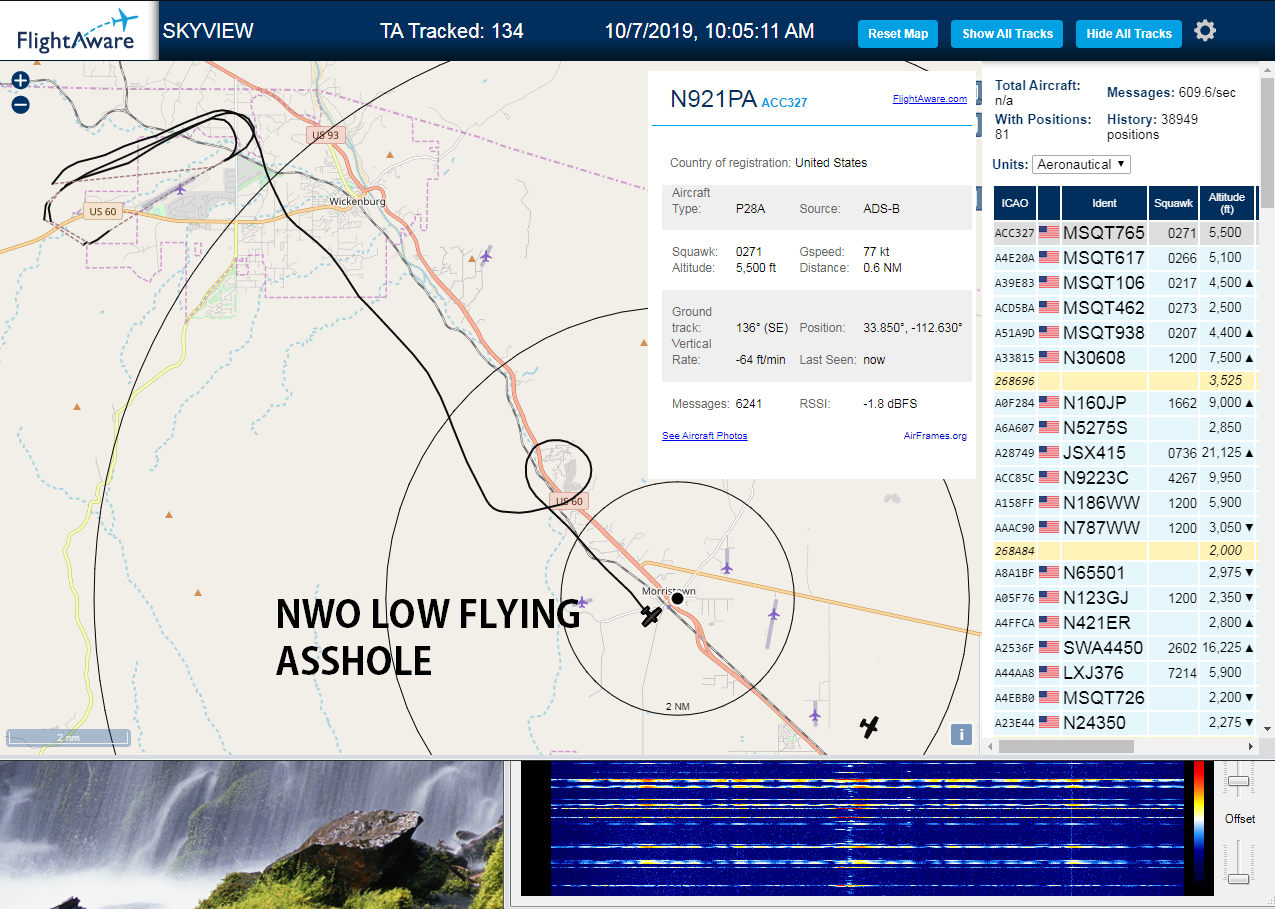The height and width of the screenshot is (909, 1275).
Task: Click the map info 'i' button
Action: coord(961,735)
